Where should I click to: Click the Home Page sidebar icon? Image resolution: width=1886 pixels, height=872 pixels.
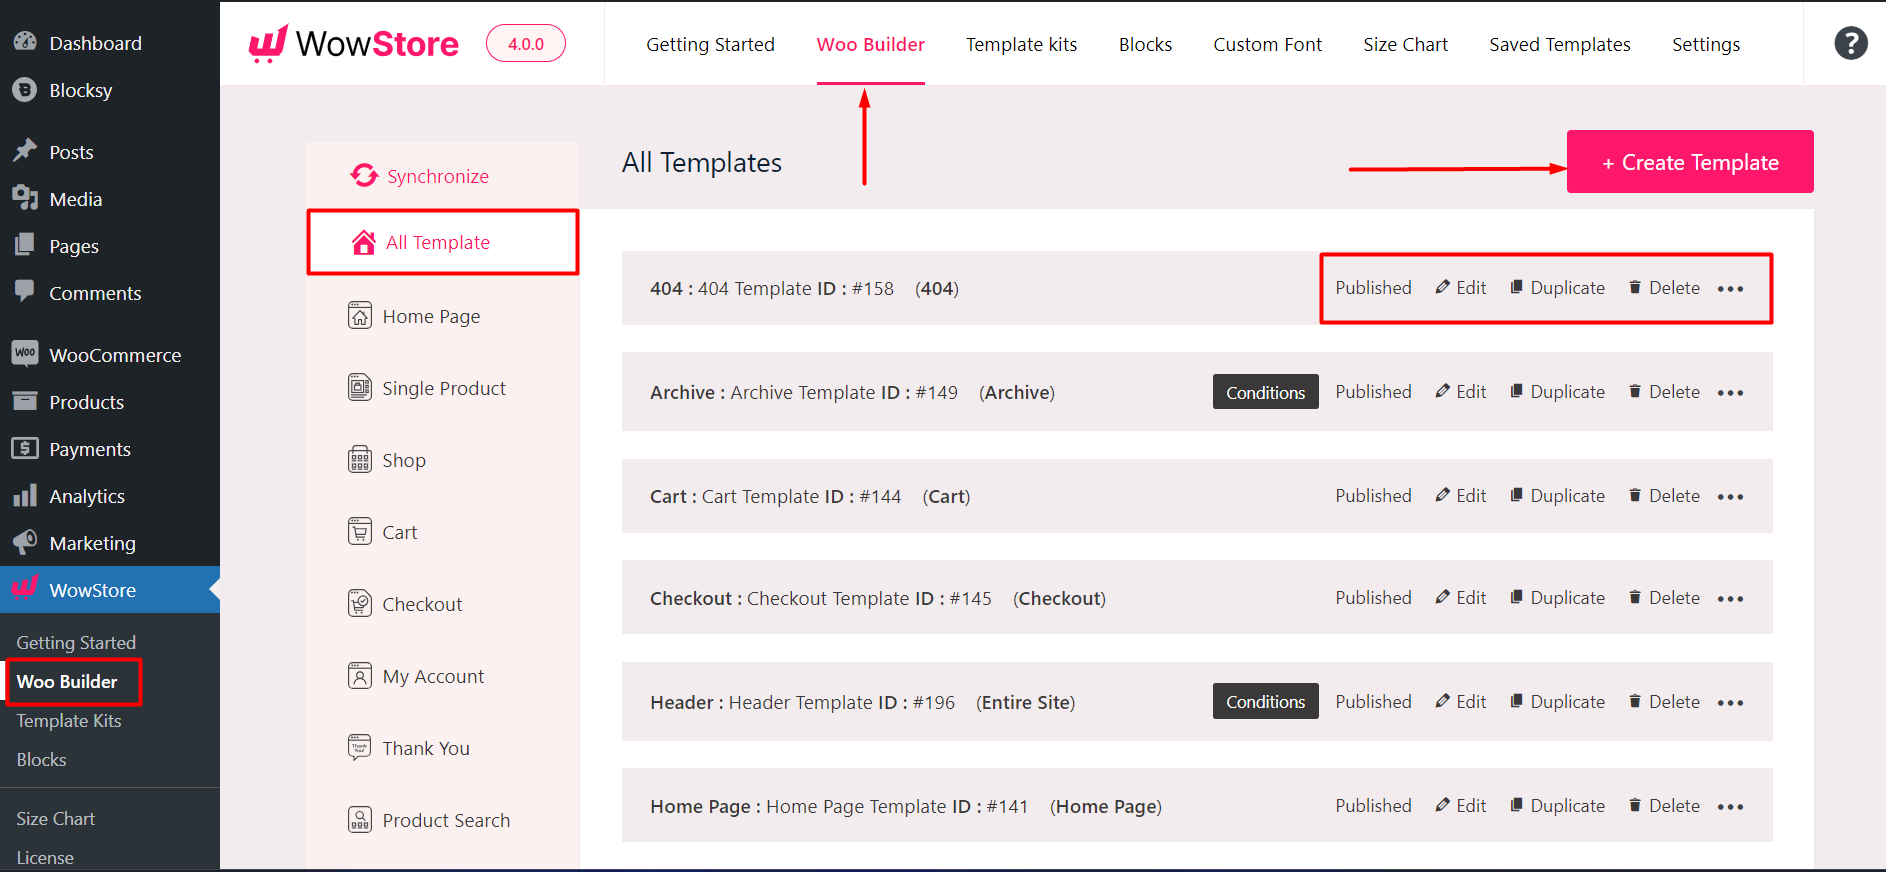[360, 316]
